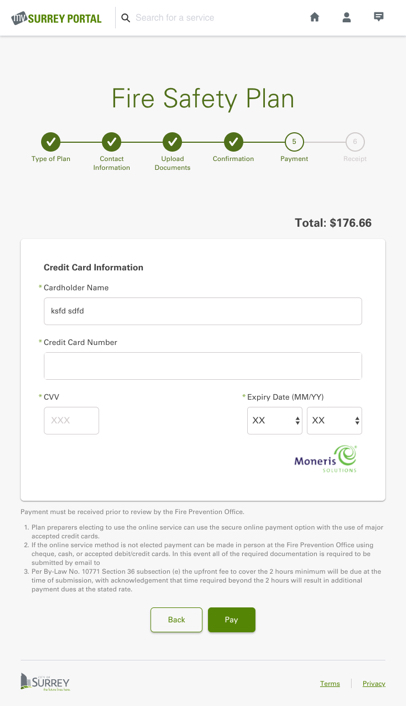Click step 5 Payment circle
406x706 pixels.
click(294, 142)
